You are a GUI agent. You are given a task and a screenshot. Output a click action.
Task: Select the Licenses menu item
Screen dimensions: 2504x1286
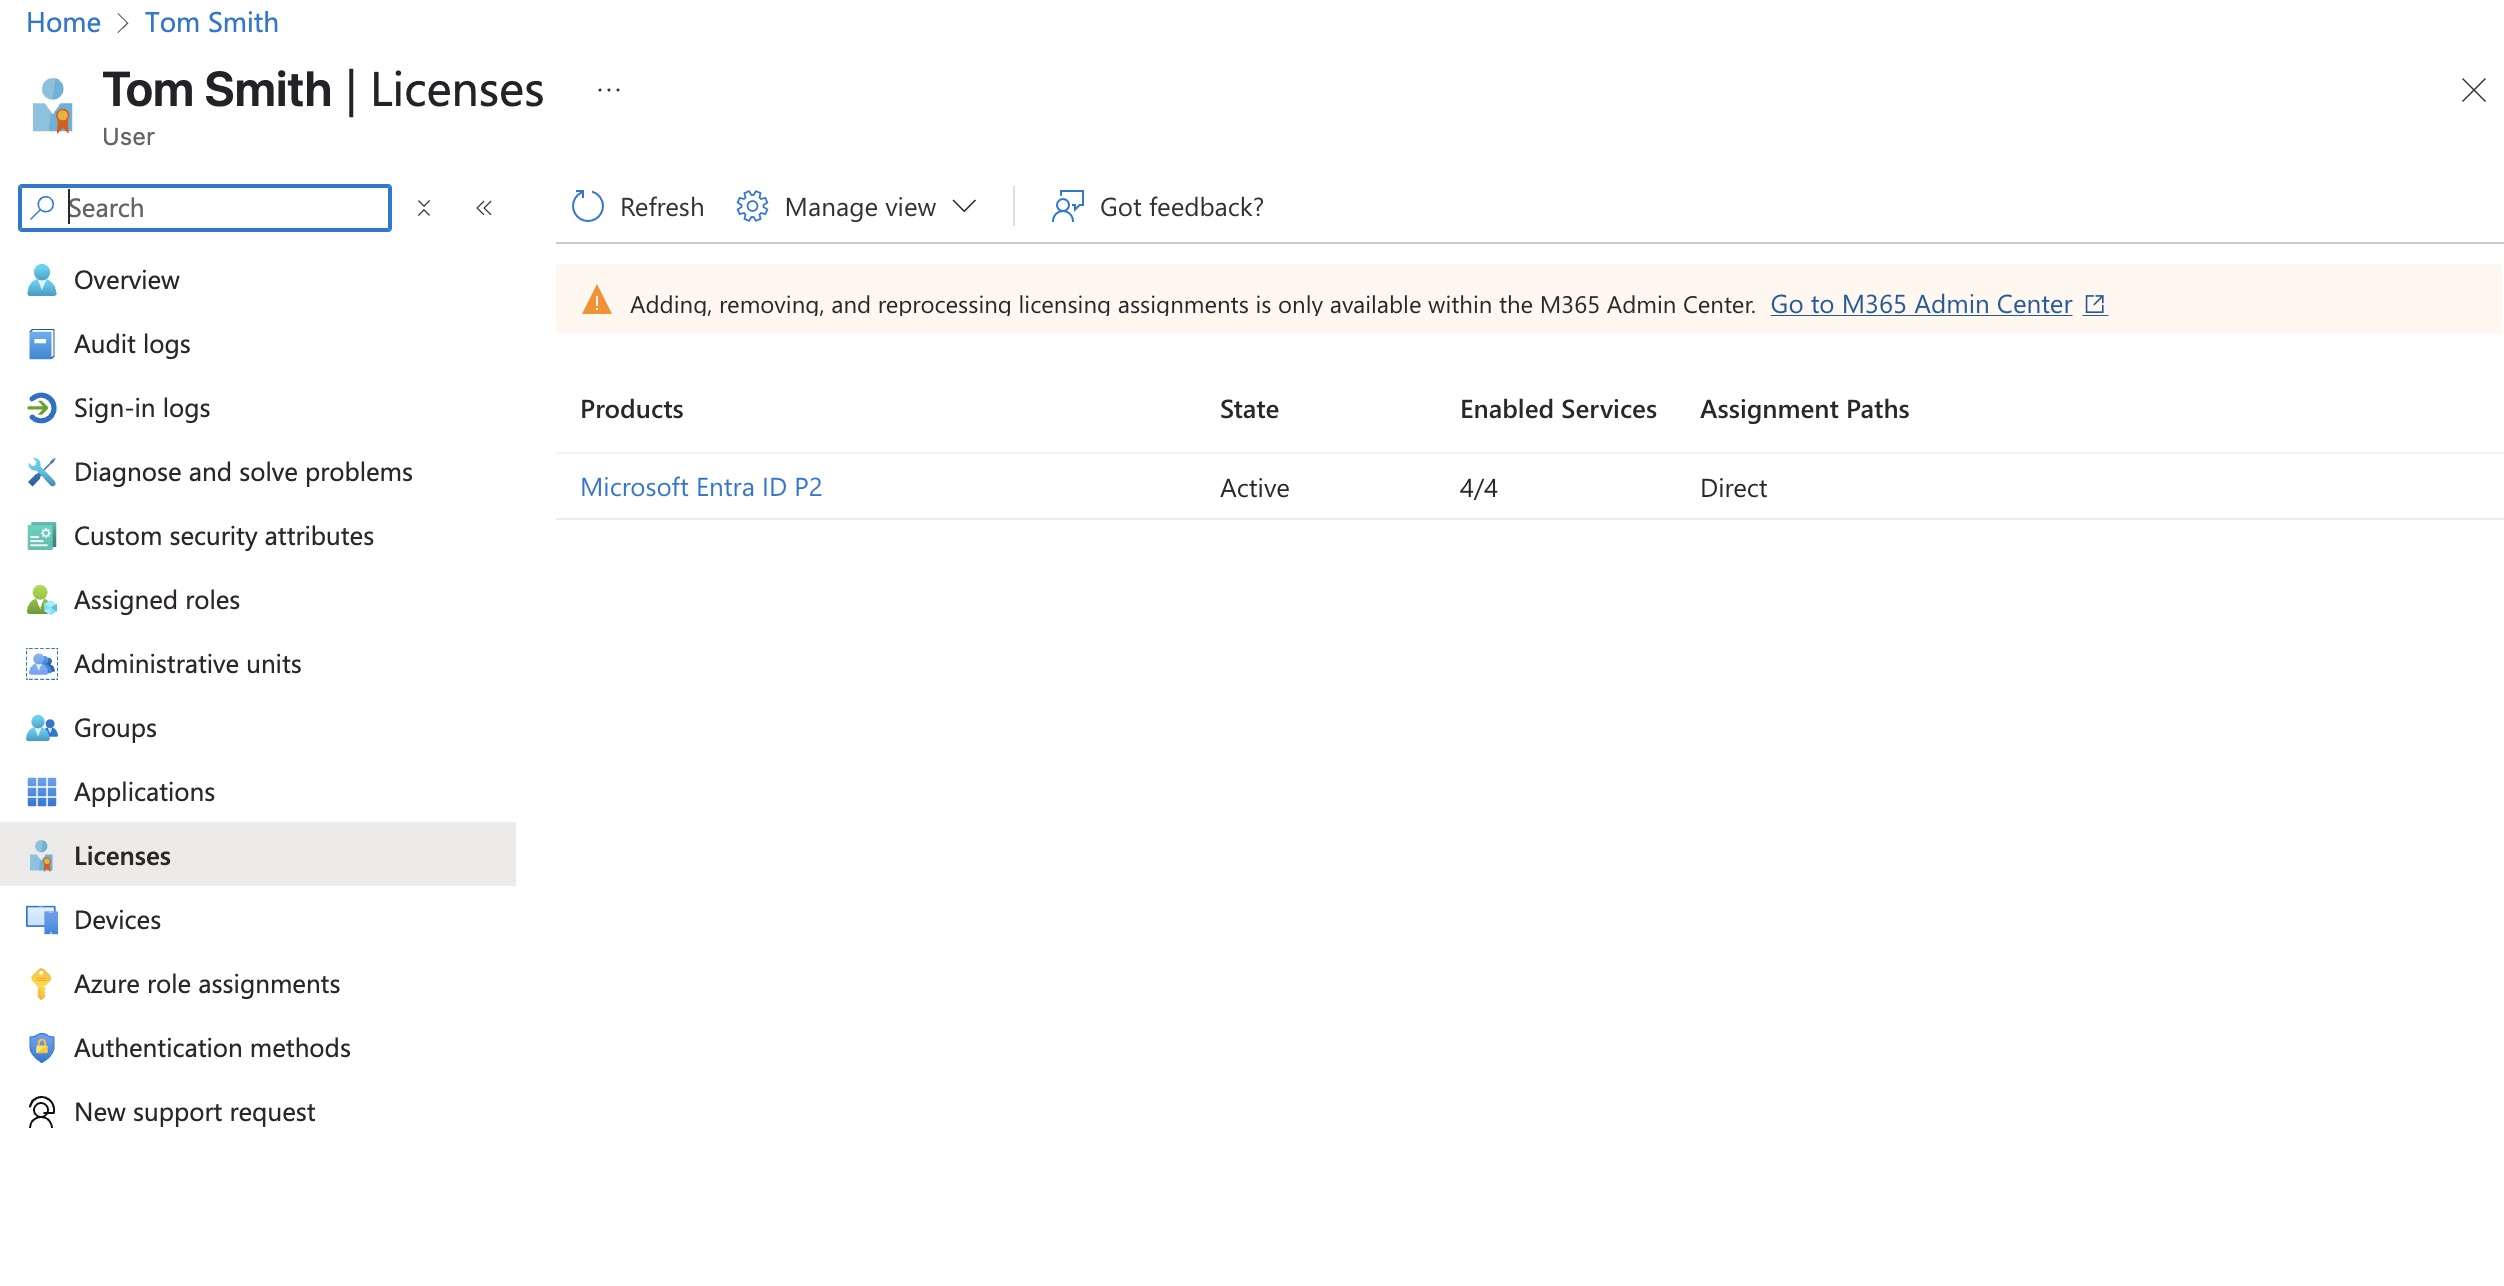pyautogui.click(x=258, y=854)
